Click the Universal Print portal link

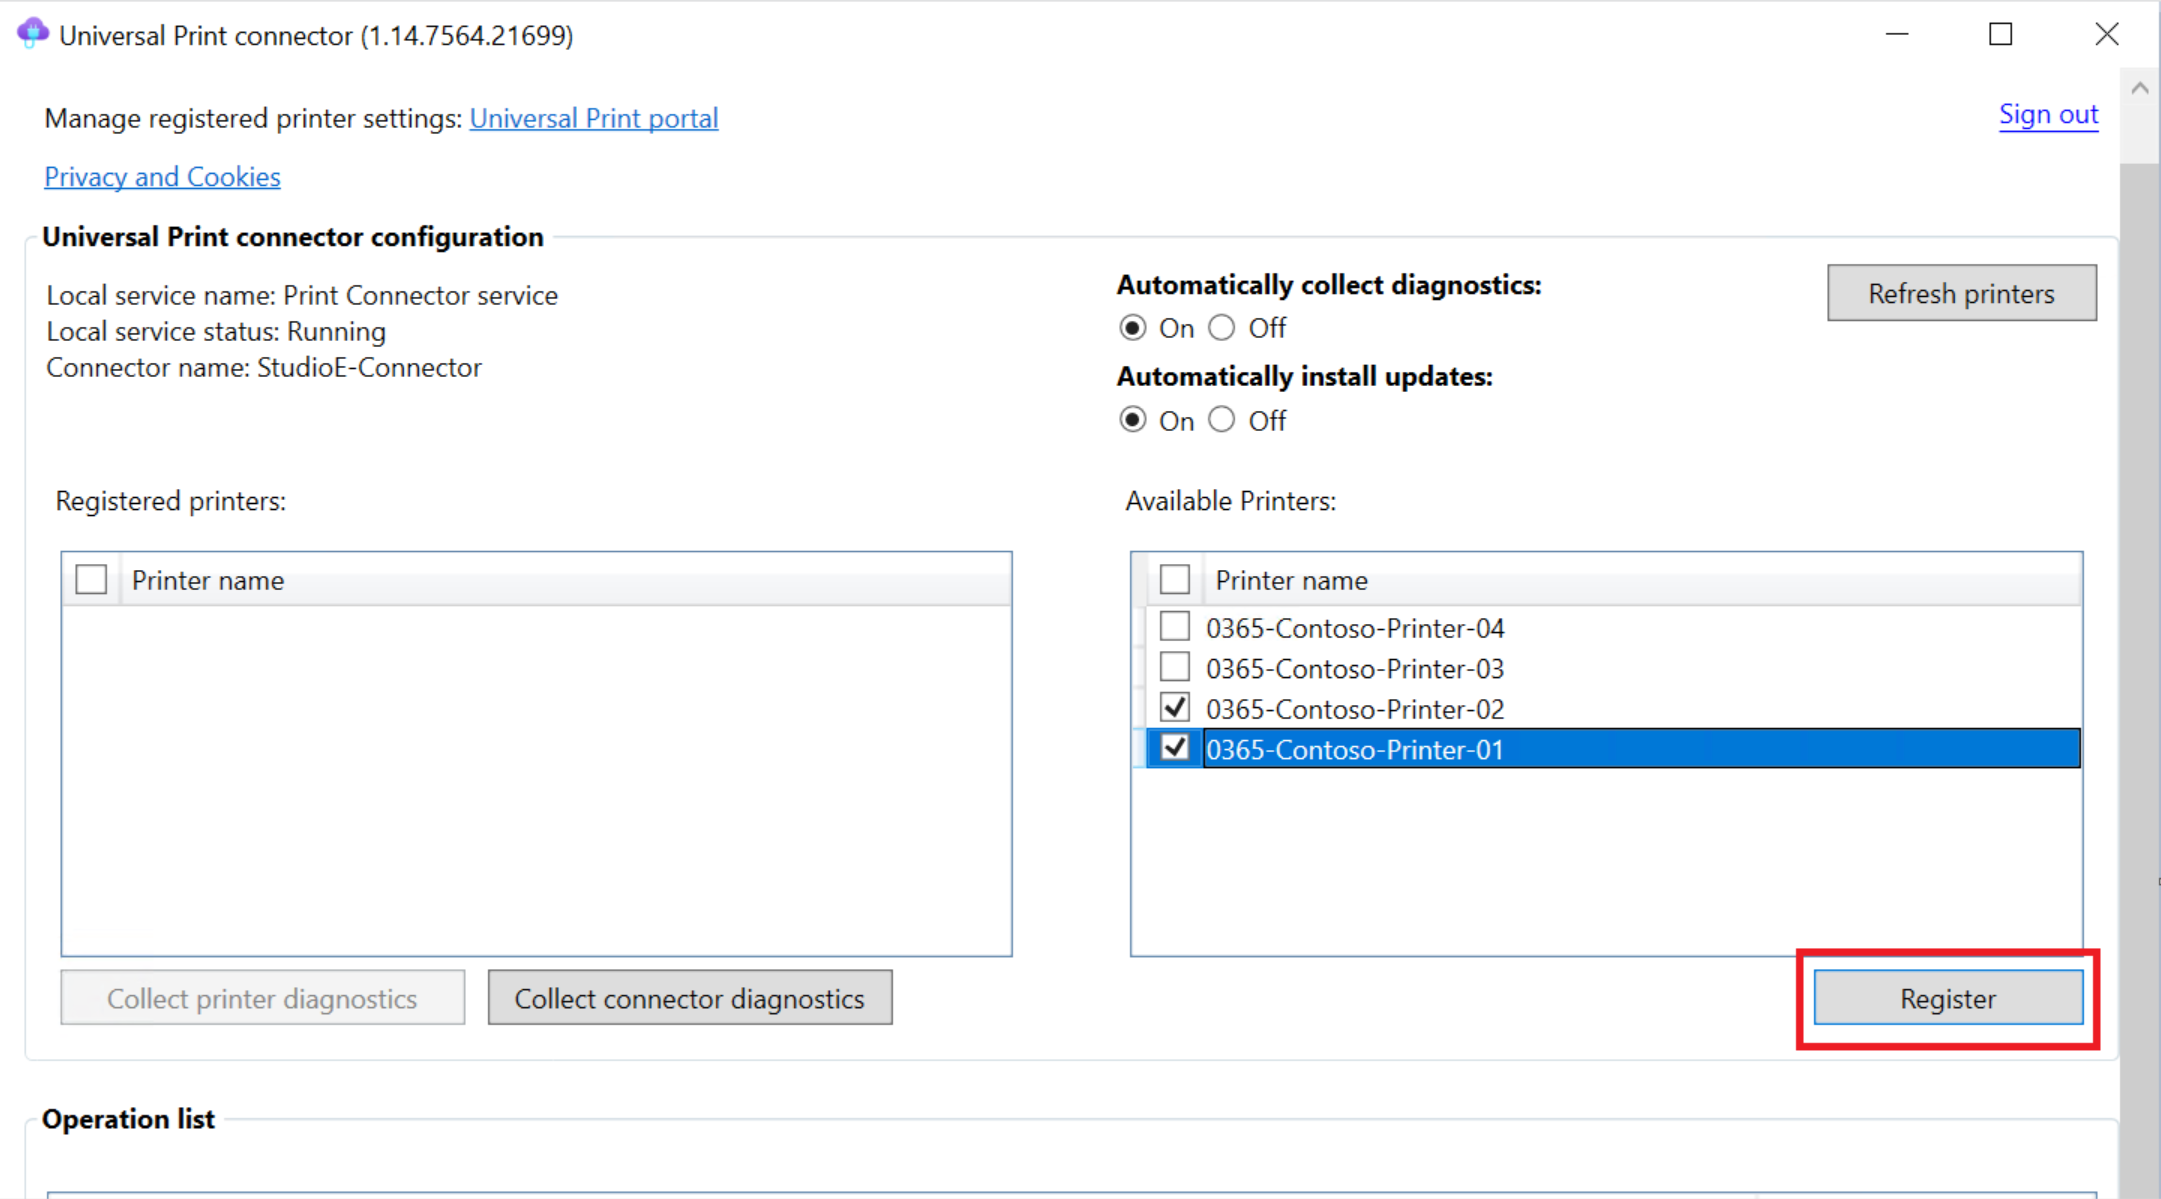(590, 118)
